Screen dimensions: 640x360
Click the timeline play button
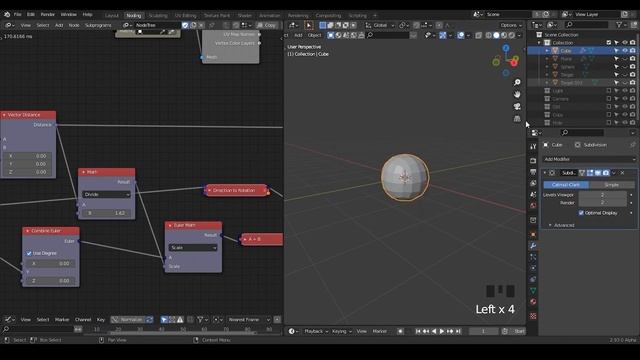click(442, 331)
